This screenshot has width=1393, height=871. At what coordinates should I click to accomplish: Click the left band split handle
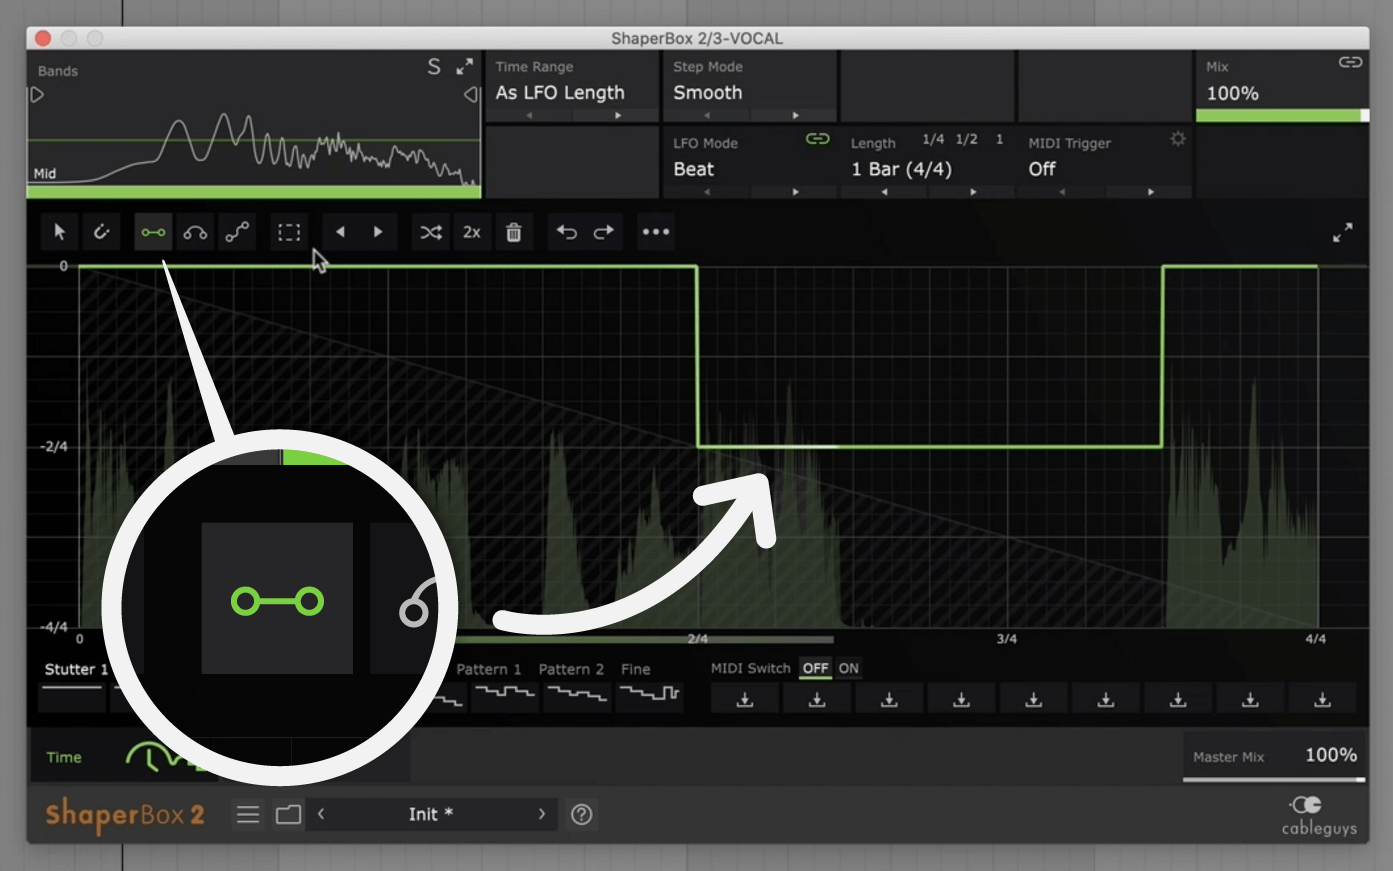pyautogui.click(x=37, y=95)
